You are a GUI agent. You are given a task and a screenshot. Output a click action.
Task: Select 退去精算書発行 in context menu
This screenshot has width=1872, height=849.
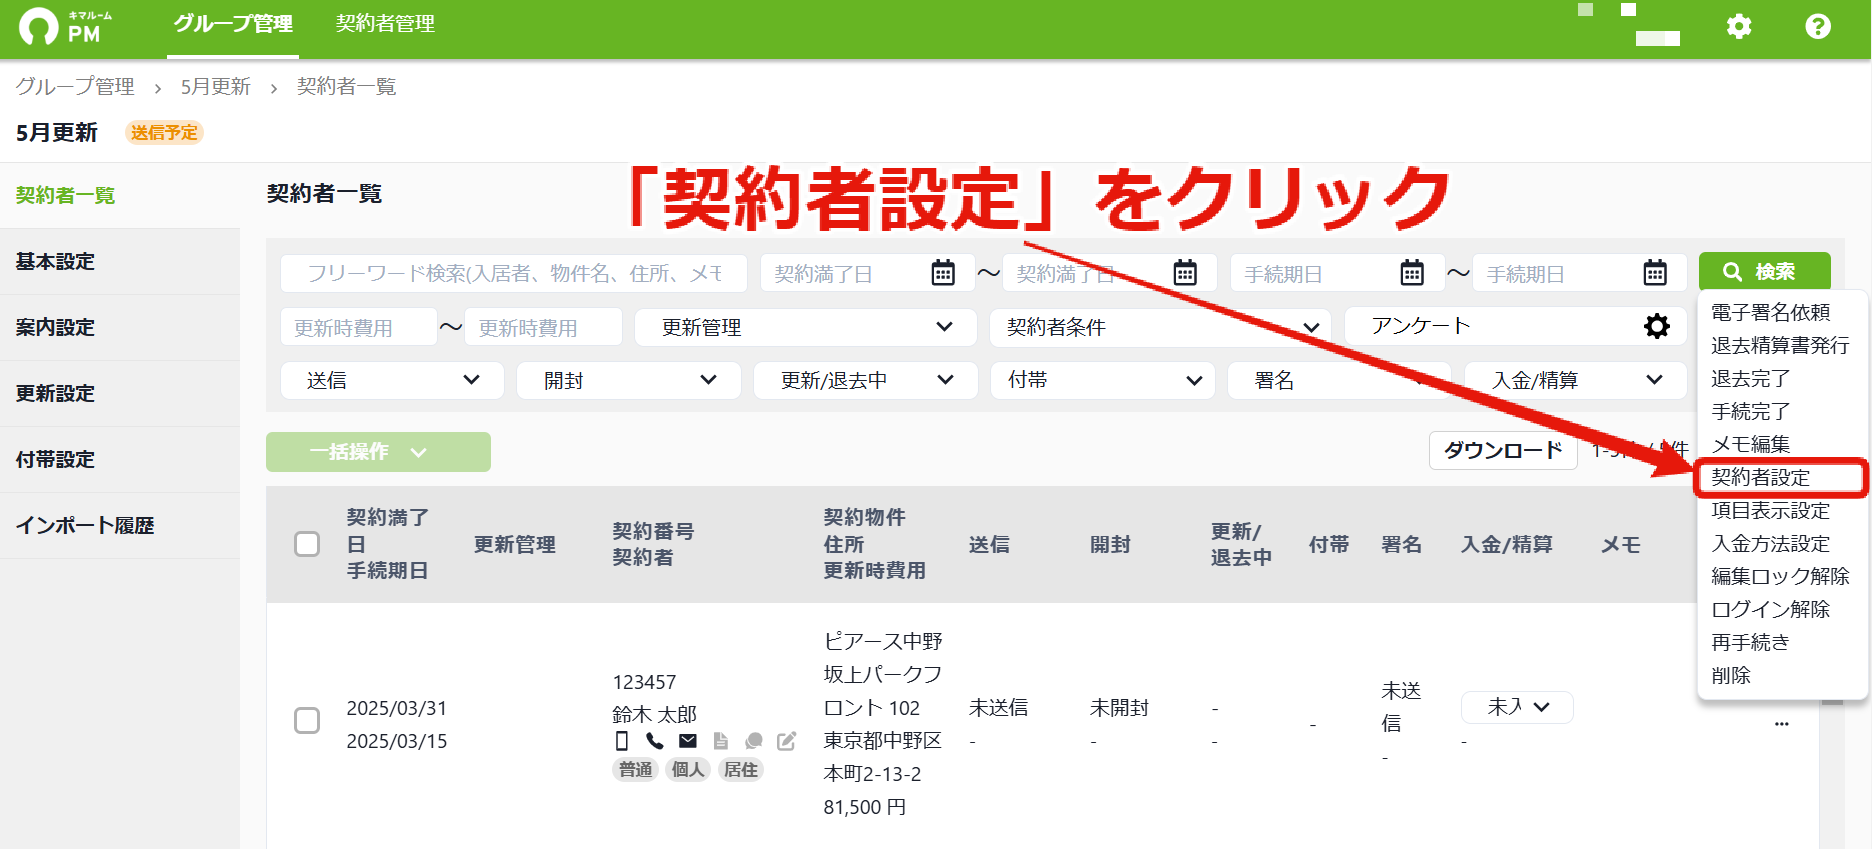point(1780,345)
